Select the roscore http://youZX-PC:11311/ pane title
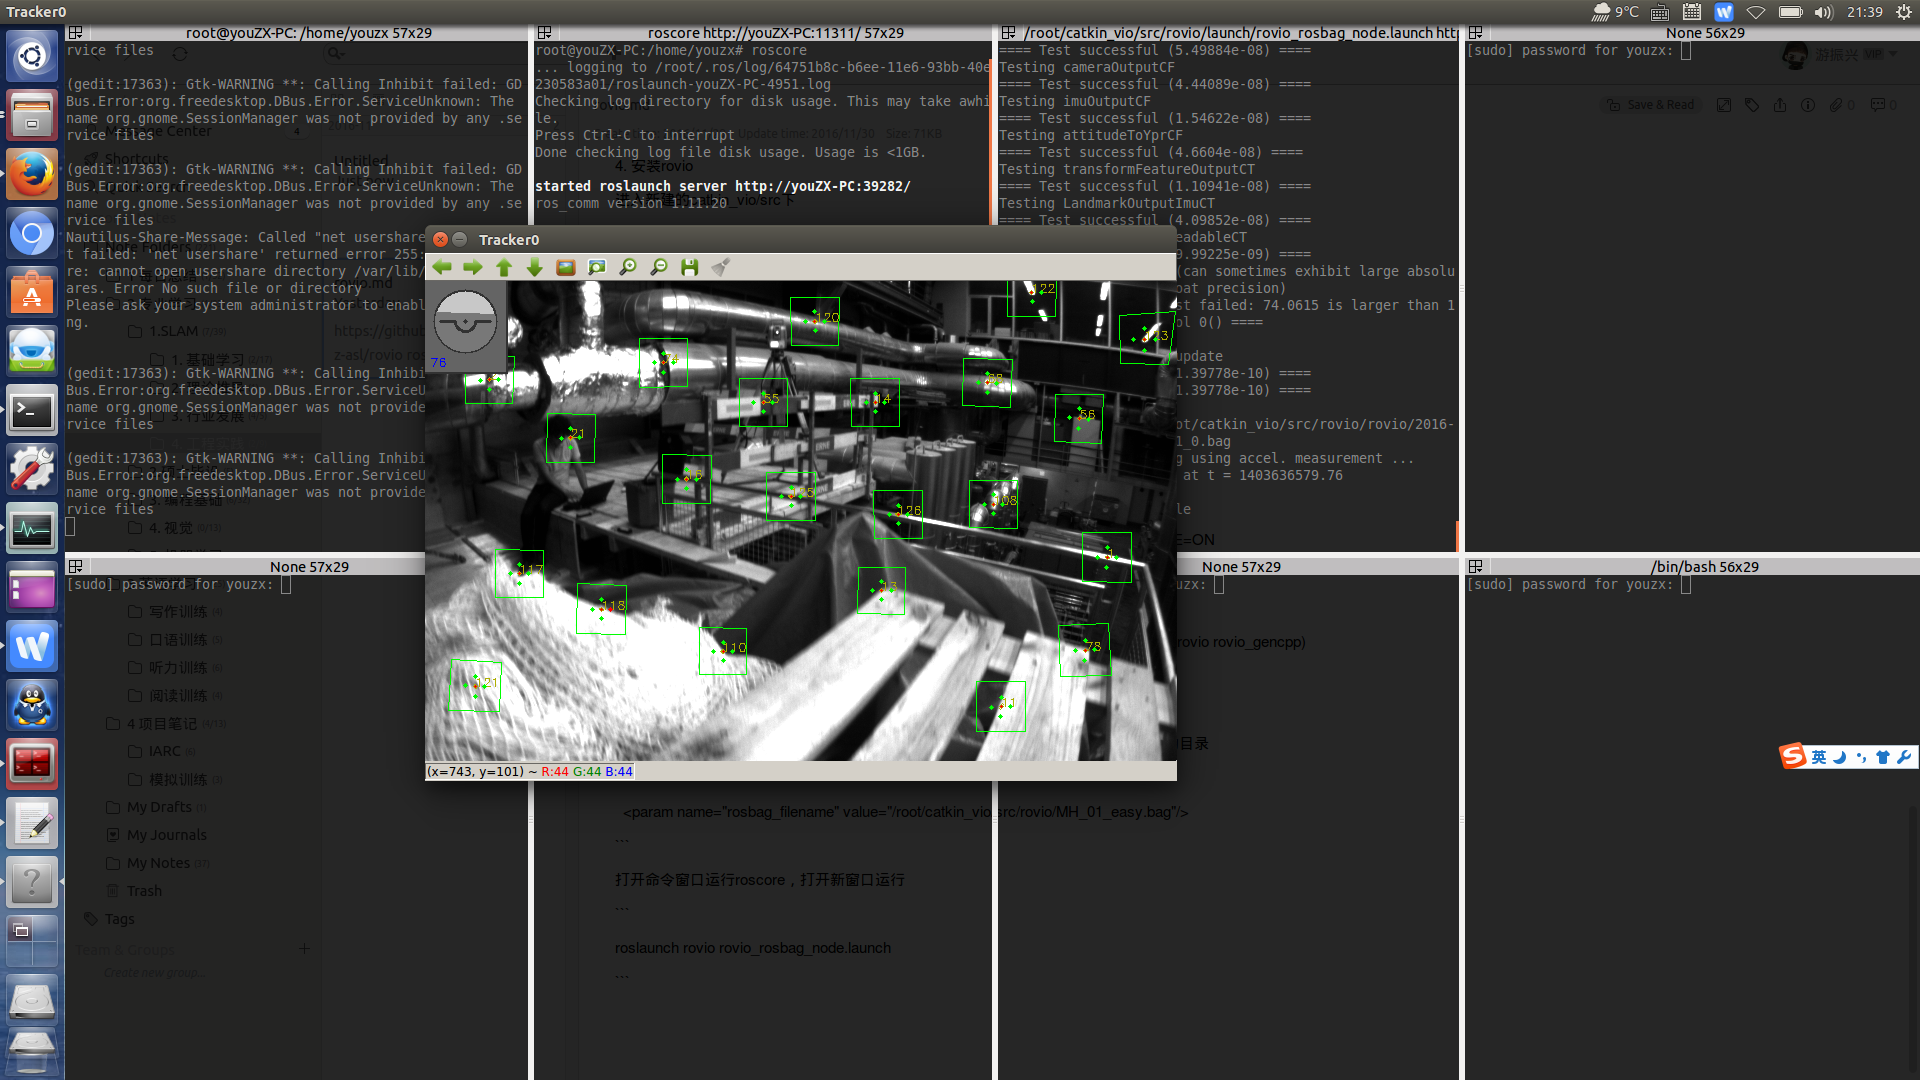 pos(775,33)
